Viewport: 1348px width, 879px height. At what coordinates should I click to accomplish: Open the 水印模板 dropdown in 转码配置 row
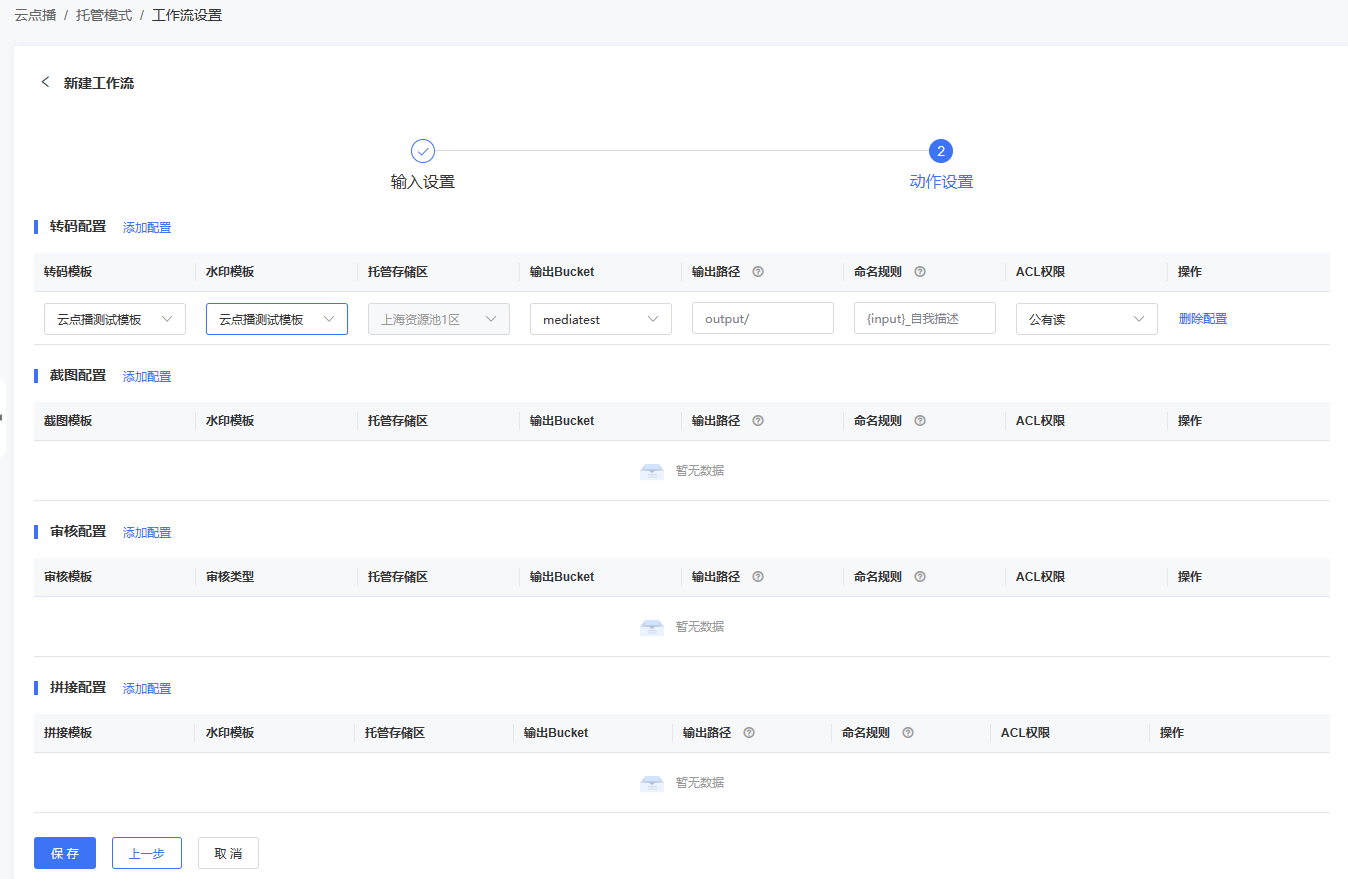[277, 319]
